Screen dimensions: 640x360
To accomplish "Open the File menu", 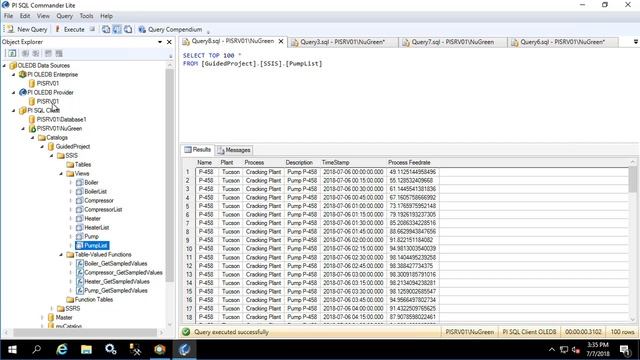I will point(9,16).
